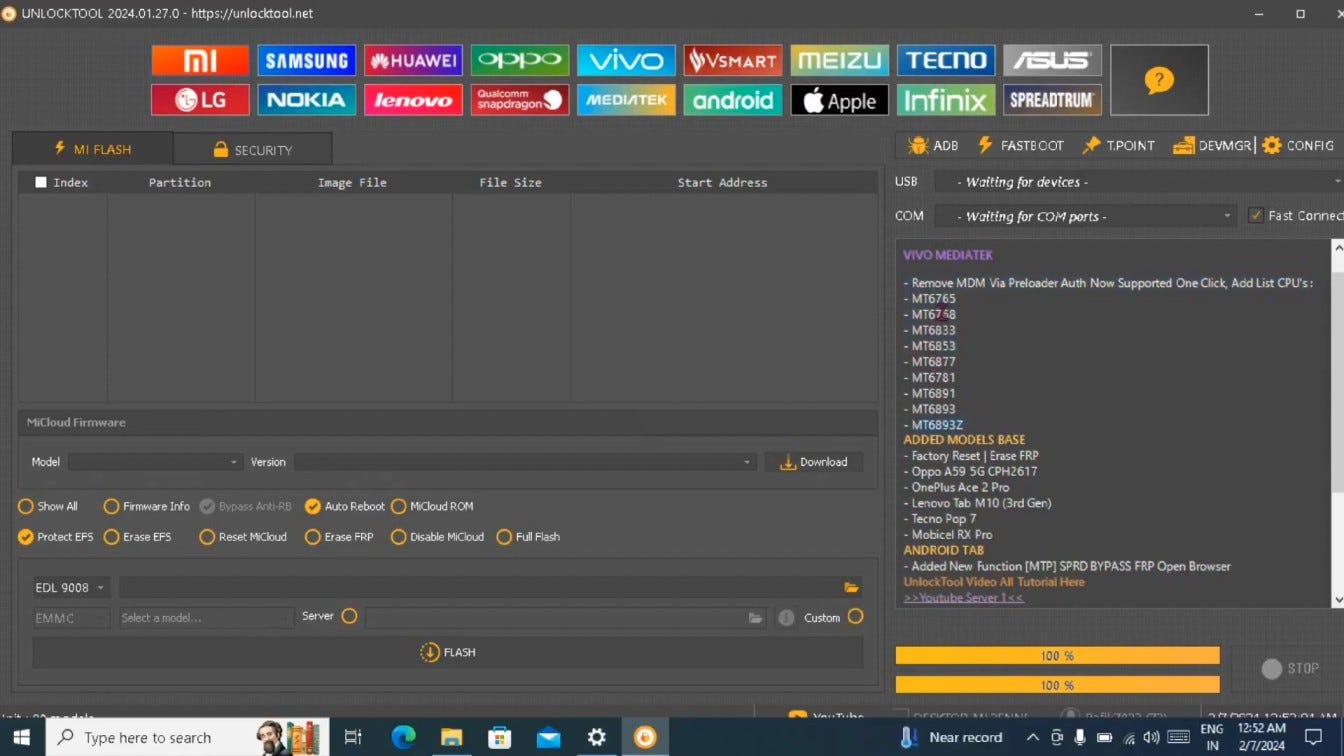Open the COM Waiting for COM ports dropdown

(x=1085, y=216)
